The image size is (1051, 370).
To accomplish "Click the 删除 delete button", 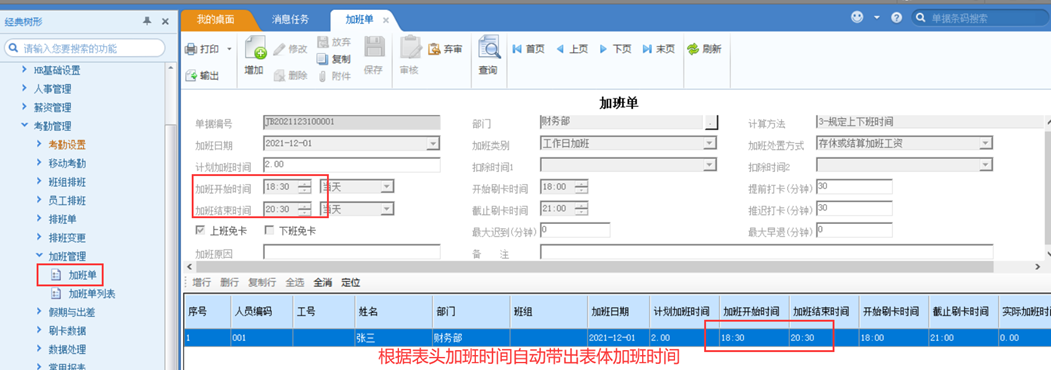I will pyautogui.click(x=290, y=76).
